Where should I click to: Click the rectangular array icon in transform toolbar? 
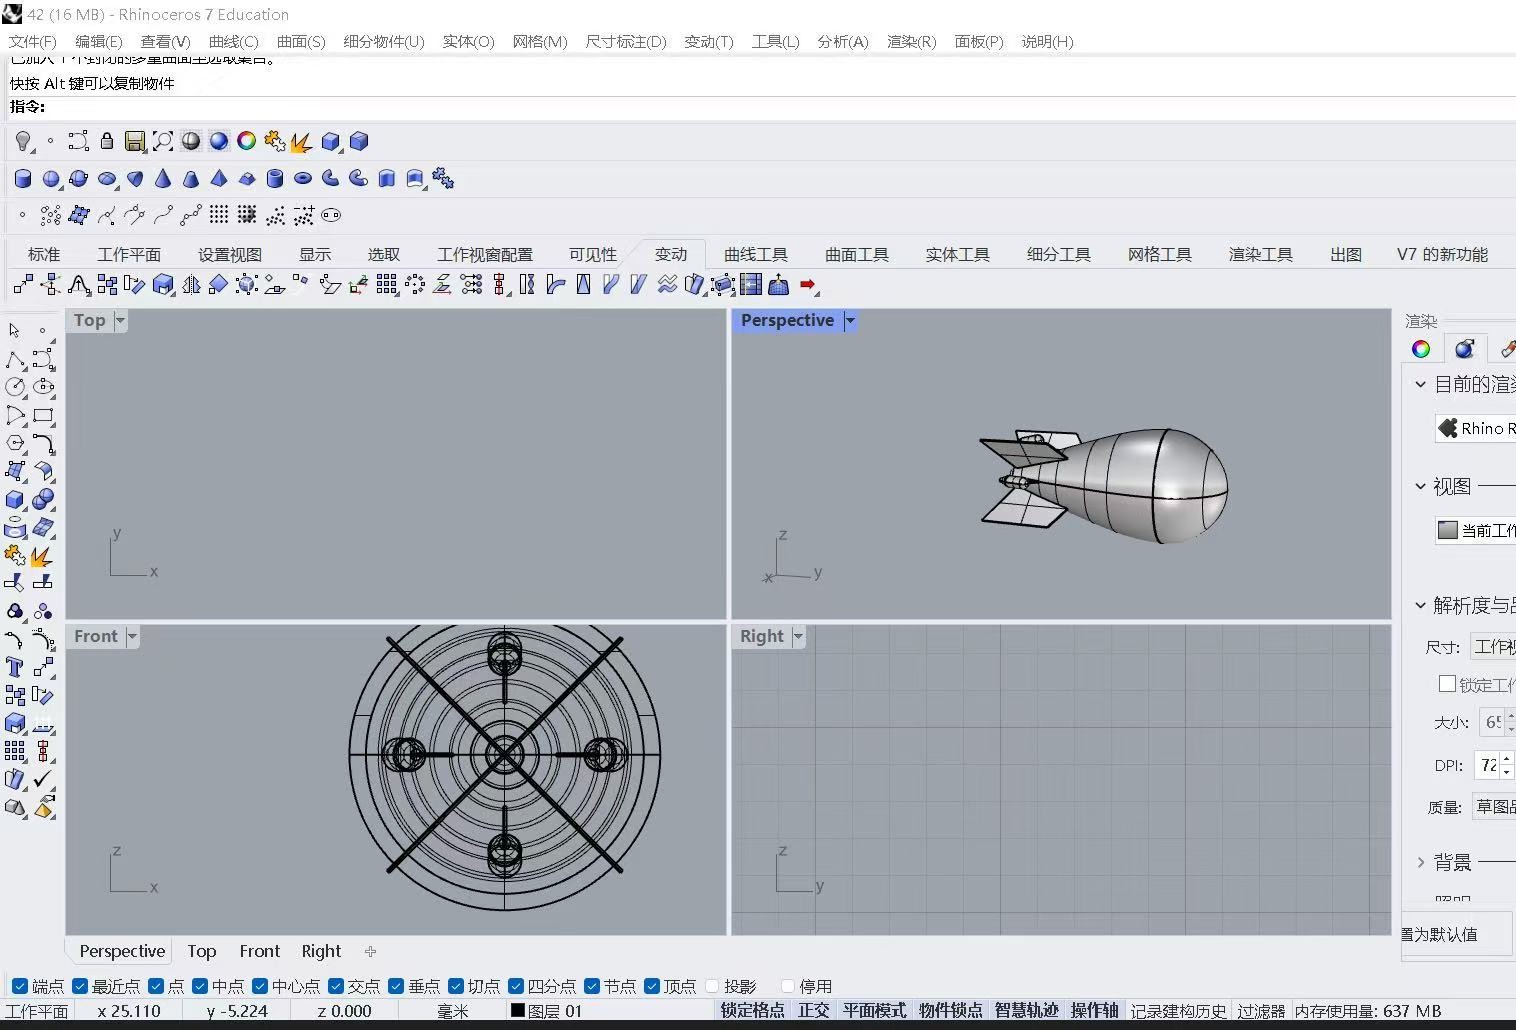[x=387, y=285]
